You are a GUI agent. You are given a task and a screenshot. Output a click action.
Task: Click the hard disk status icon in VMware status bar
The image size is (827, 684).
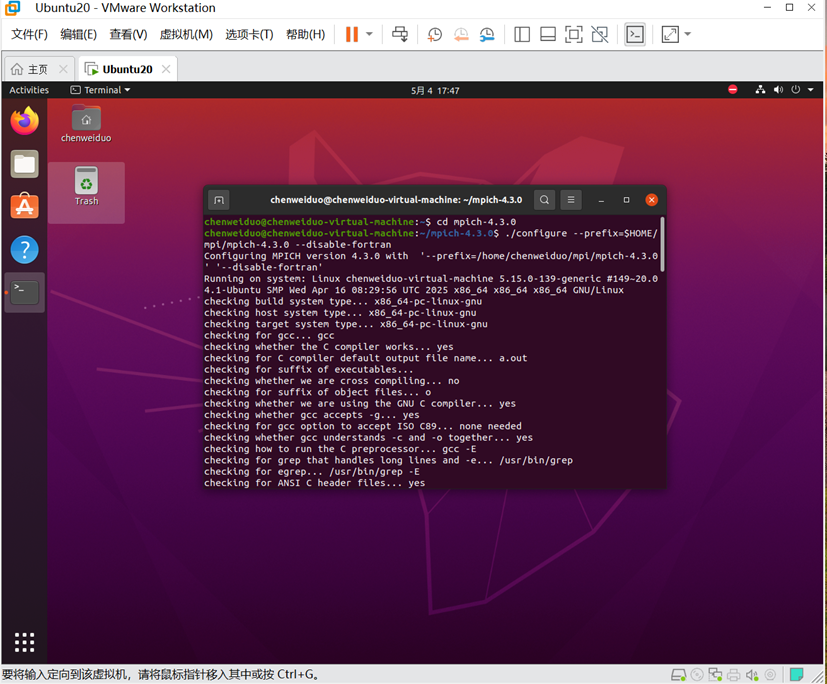(678, 675)
